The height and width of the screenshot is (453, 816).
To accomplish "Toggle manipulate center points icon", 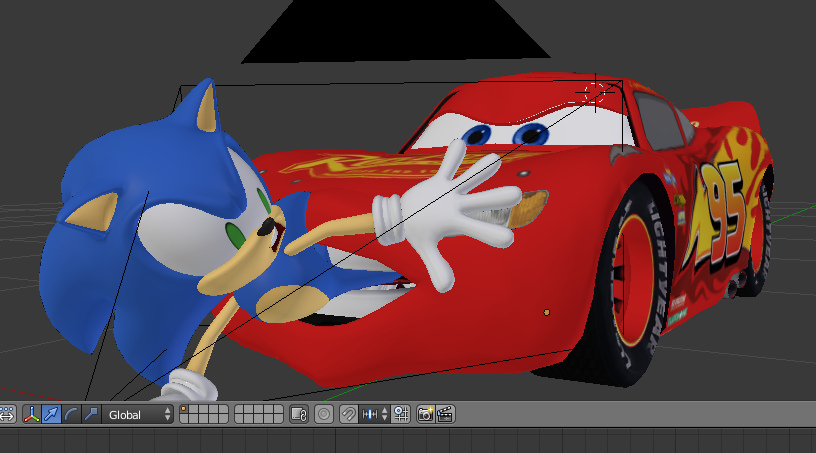I will (6, 414).
